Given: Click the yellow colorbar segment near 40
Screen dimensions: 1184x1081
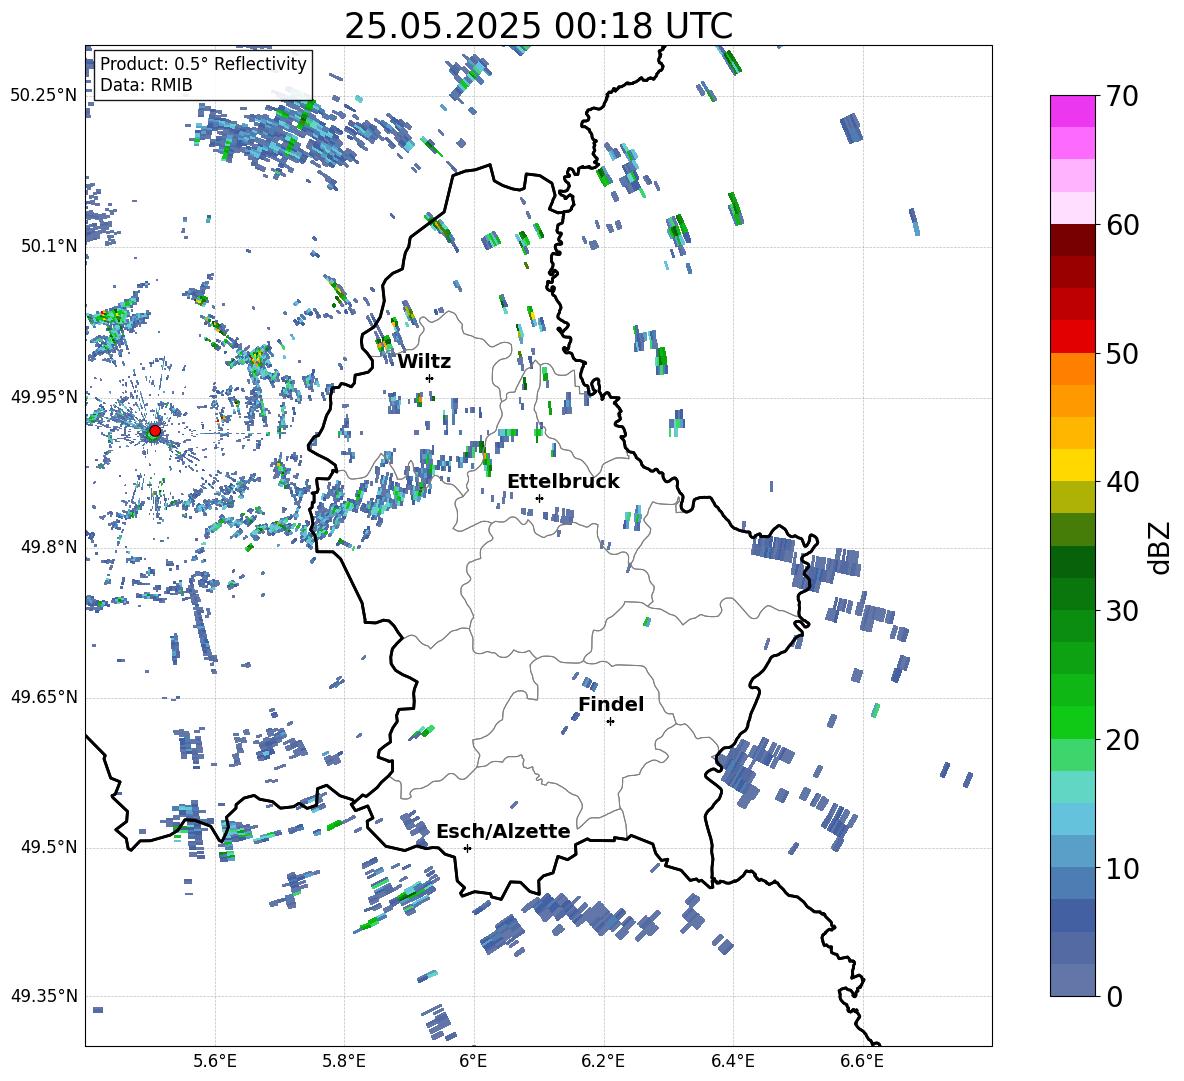Looking at the screenshot, I should click(1072, 465).
